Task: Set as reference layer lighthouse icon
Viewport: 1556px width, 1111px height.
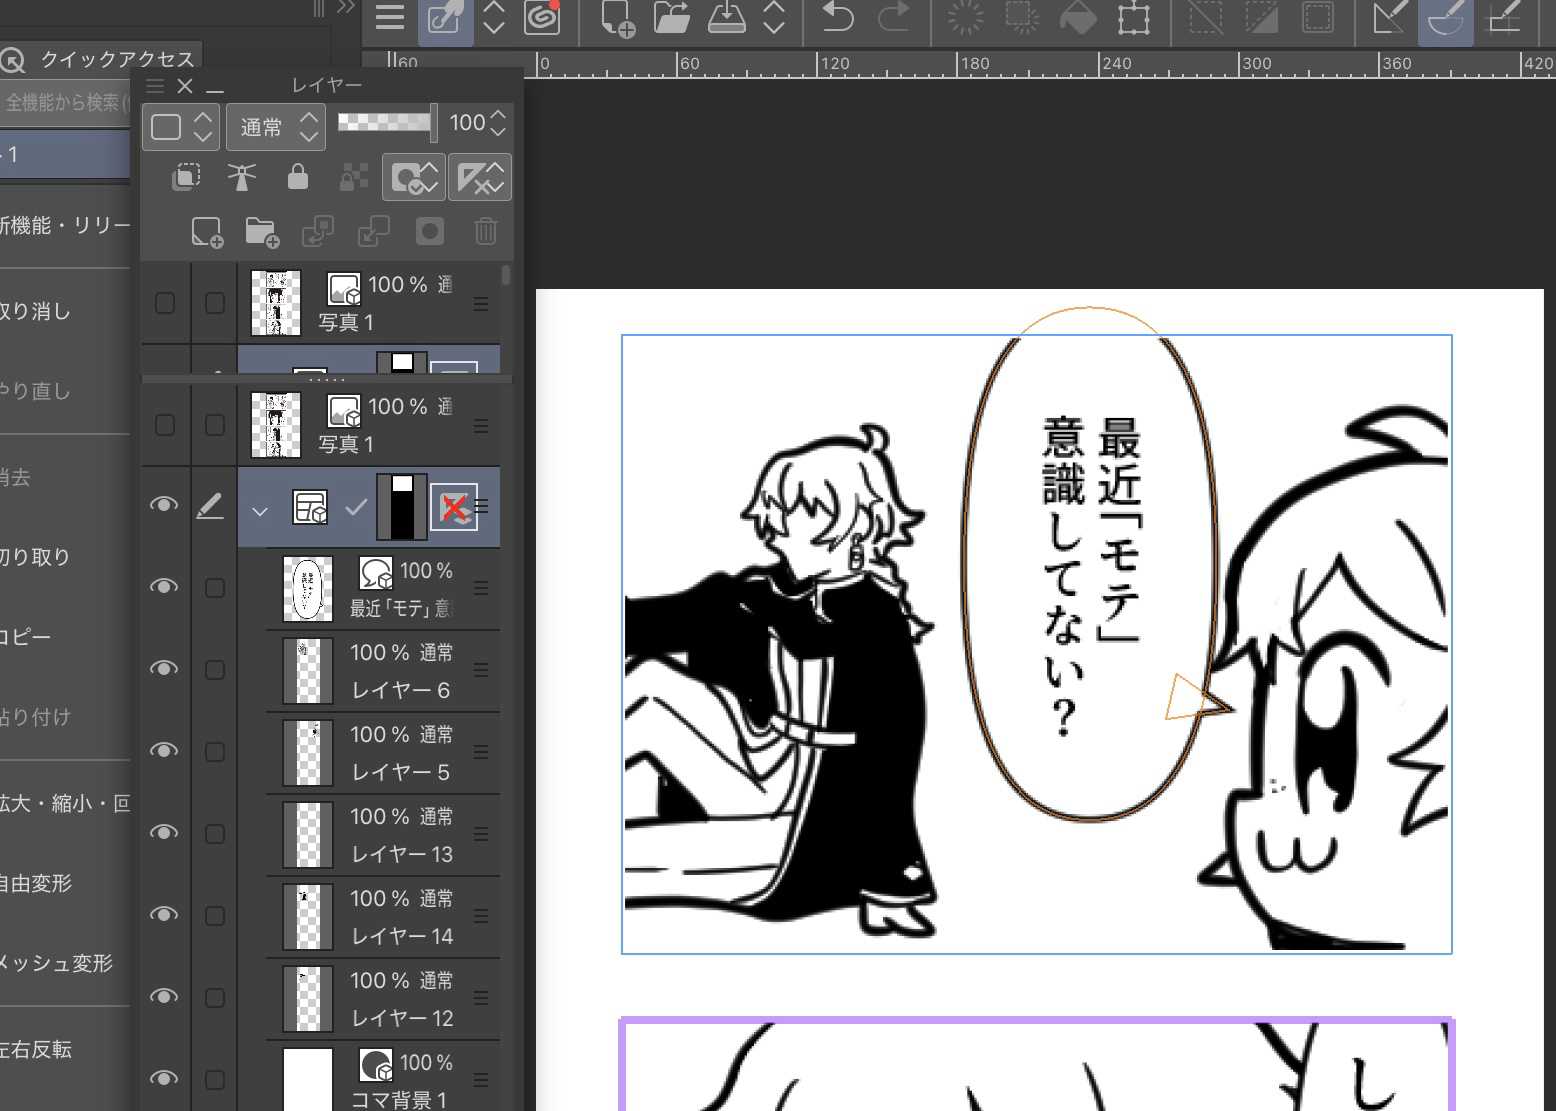Action: (241, 178)
